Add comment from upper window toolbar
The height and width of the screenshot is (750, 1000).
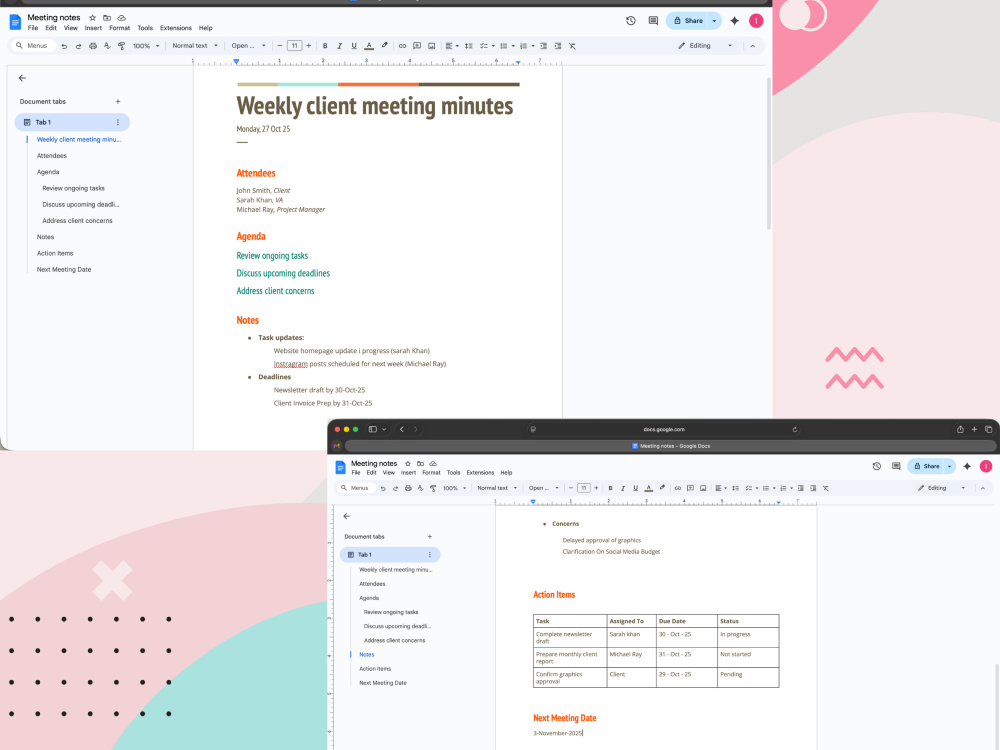(416, 46)
